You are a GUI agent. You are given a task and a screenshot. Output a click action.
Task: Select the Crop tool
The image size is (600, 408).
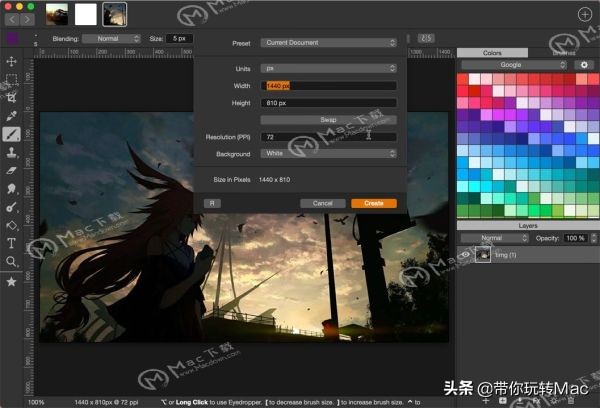(11, 98)
